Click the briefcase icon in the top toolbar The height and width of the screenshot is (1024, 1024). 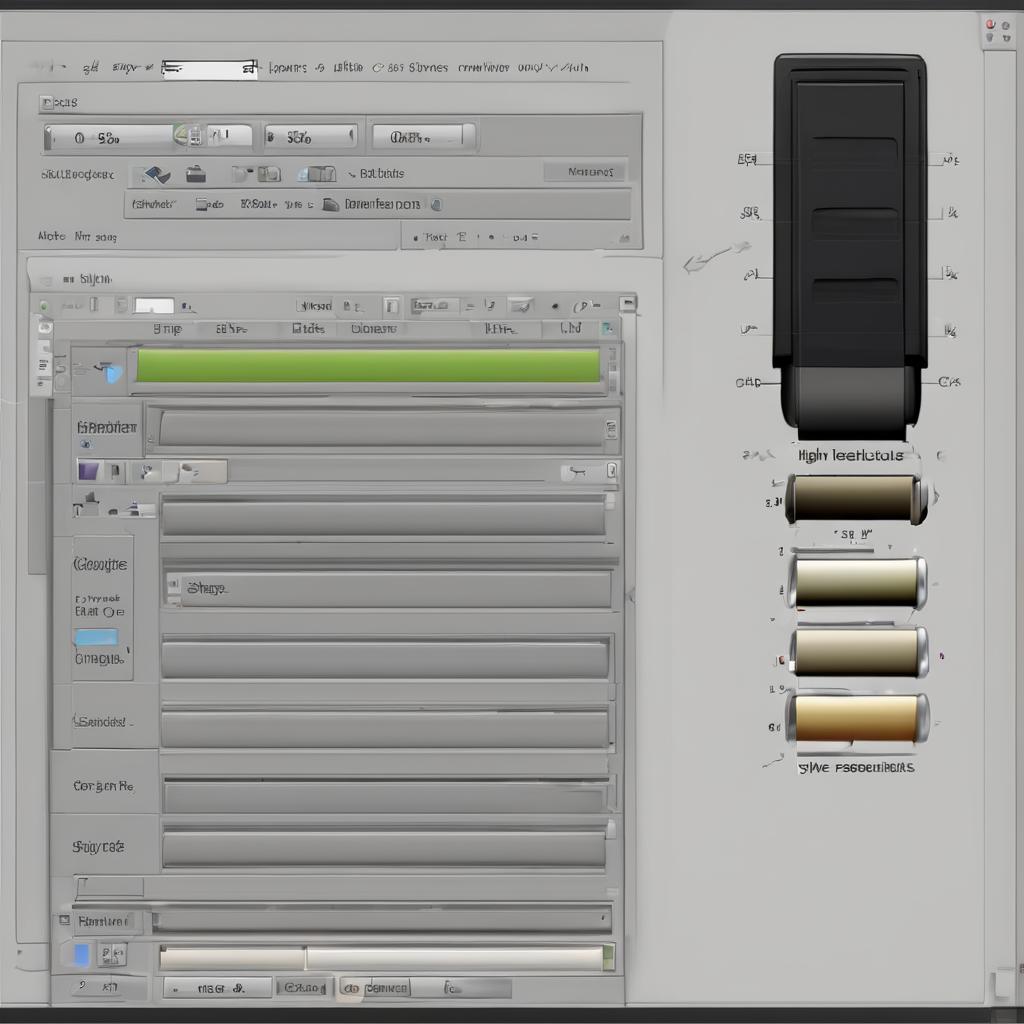click(x=196, y=174)
